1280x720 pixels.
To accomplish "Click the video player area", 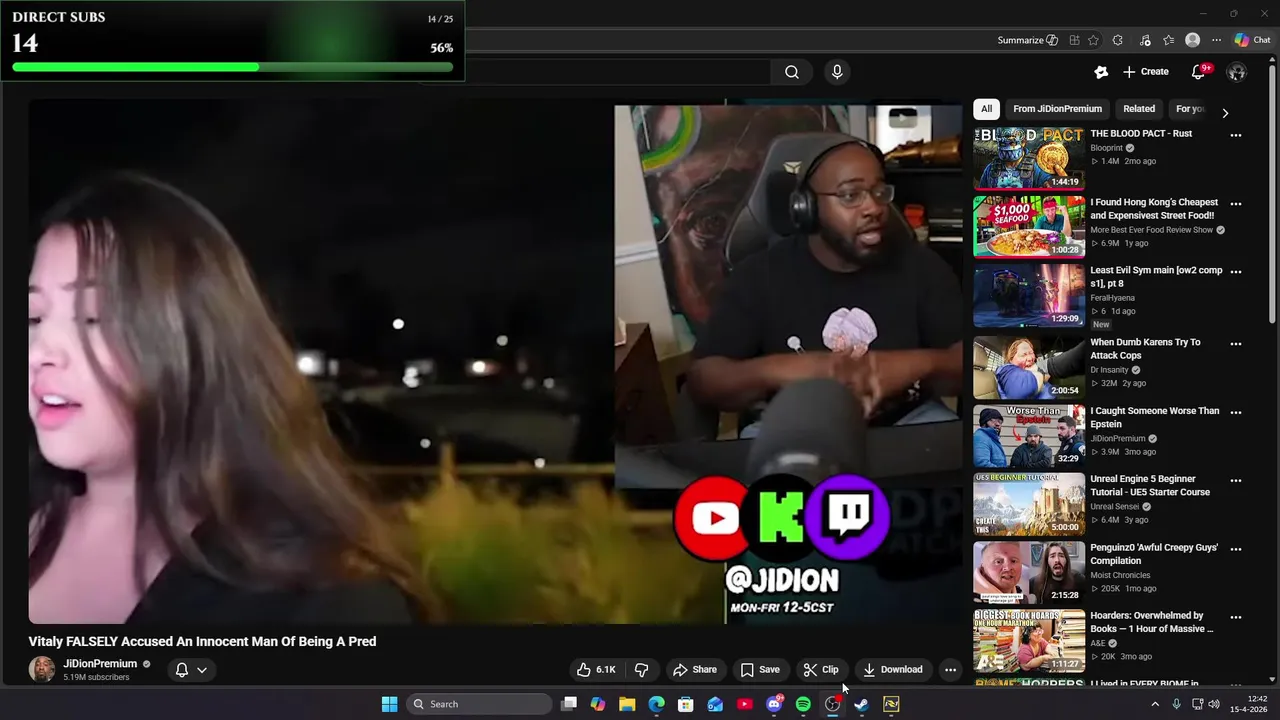I will [495, 362].
